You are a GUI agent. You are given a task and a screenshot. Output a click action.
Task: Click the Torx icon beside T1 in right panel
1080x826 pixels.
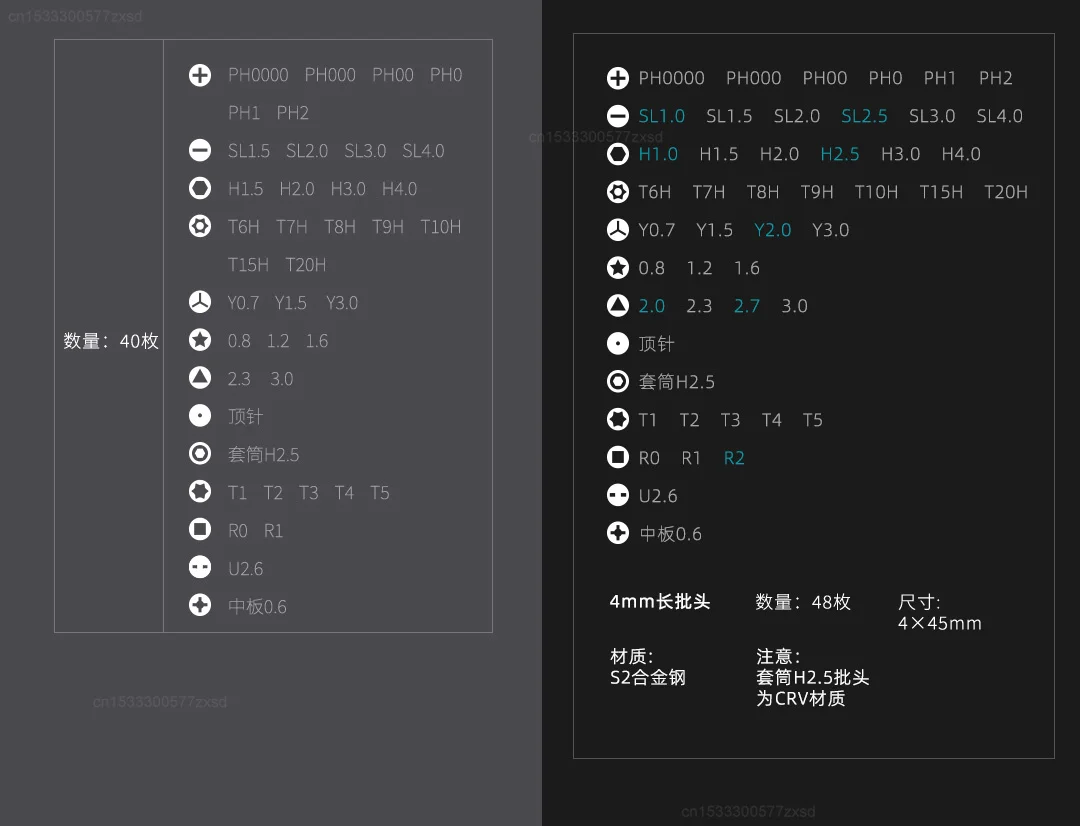click(x=618, y=419)
